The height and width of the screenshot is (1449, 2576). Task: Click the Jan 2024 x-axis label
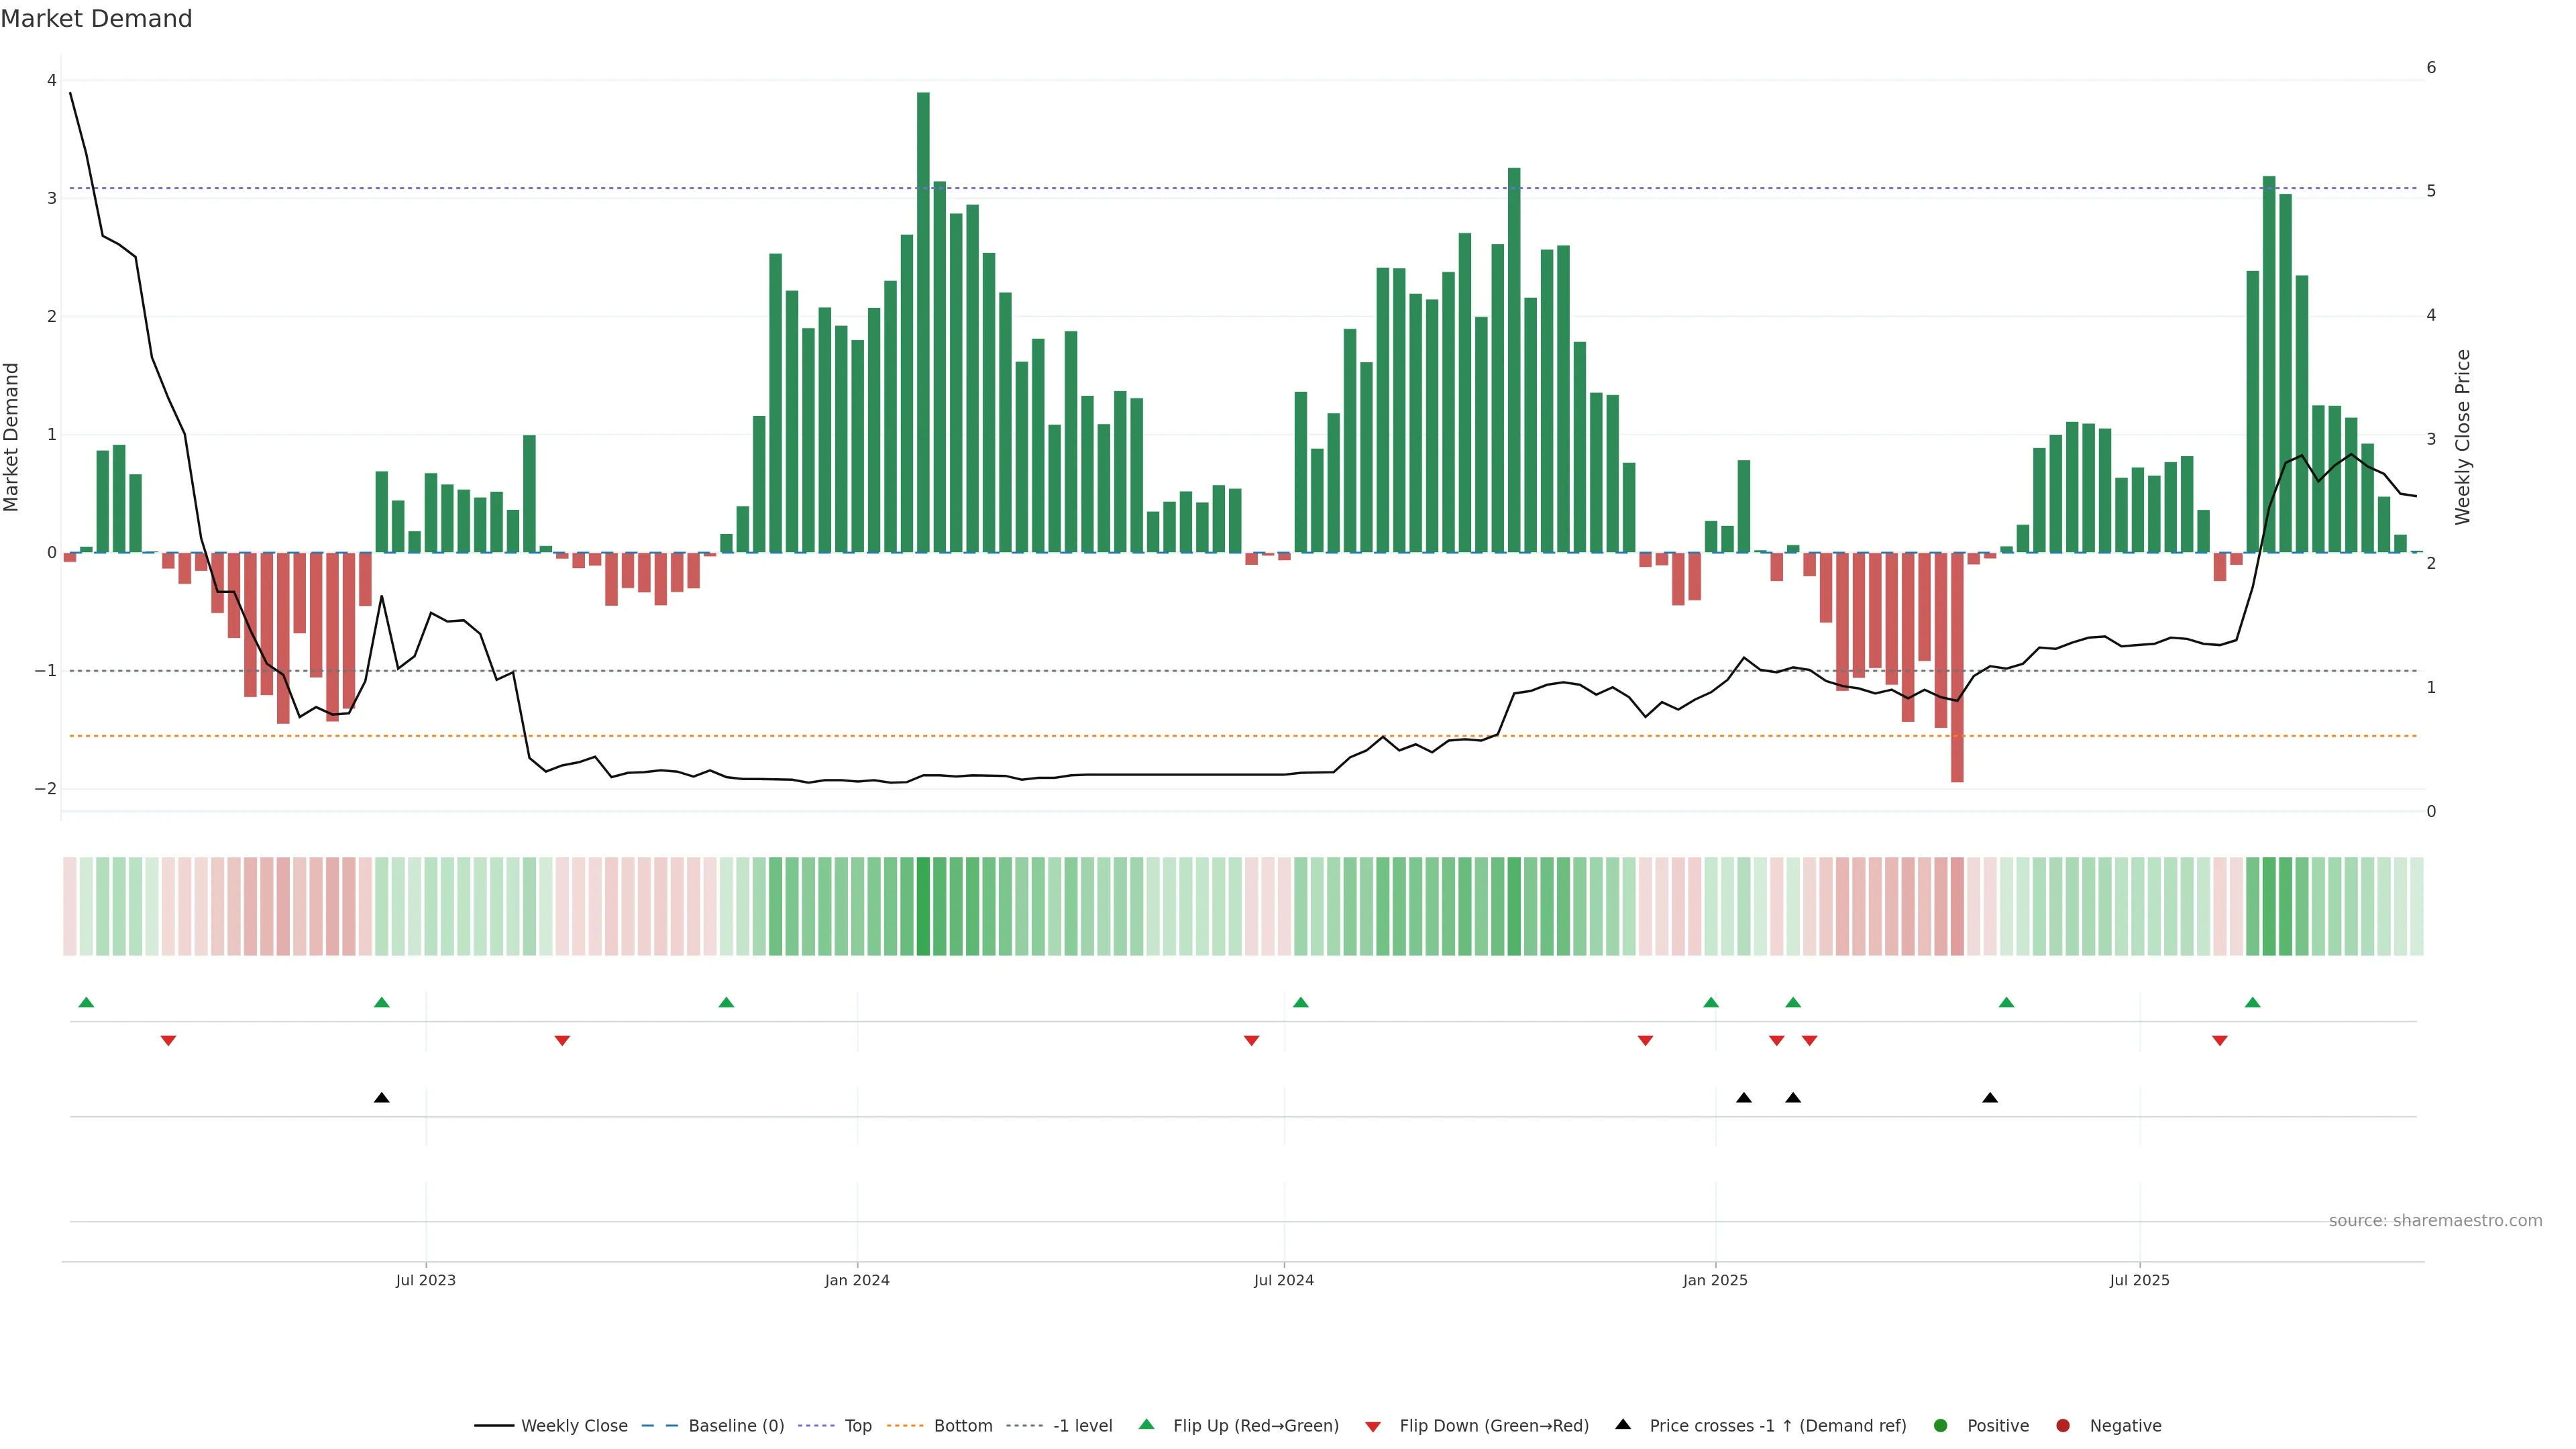[857, 1281]
